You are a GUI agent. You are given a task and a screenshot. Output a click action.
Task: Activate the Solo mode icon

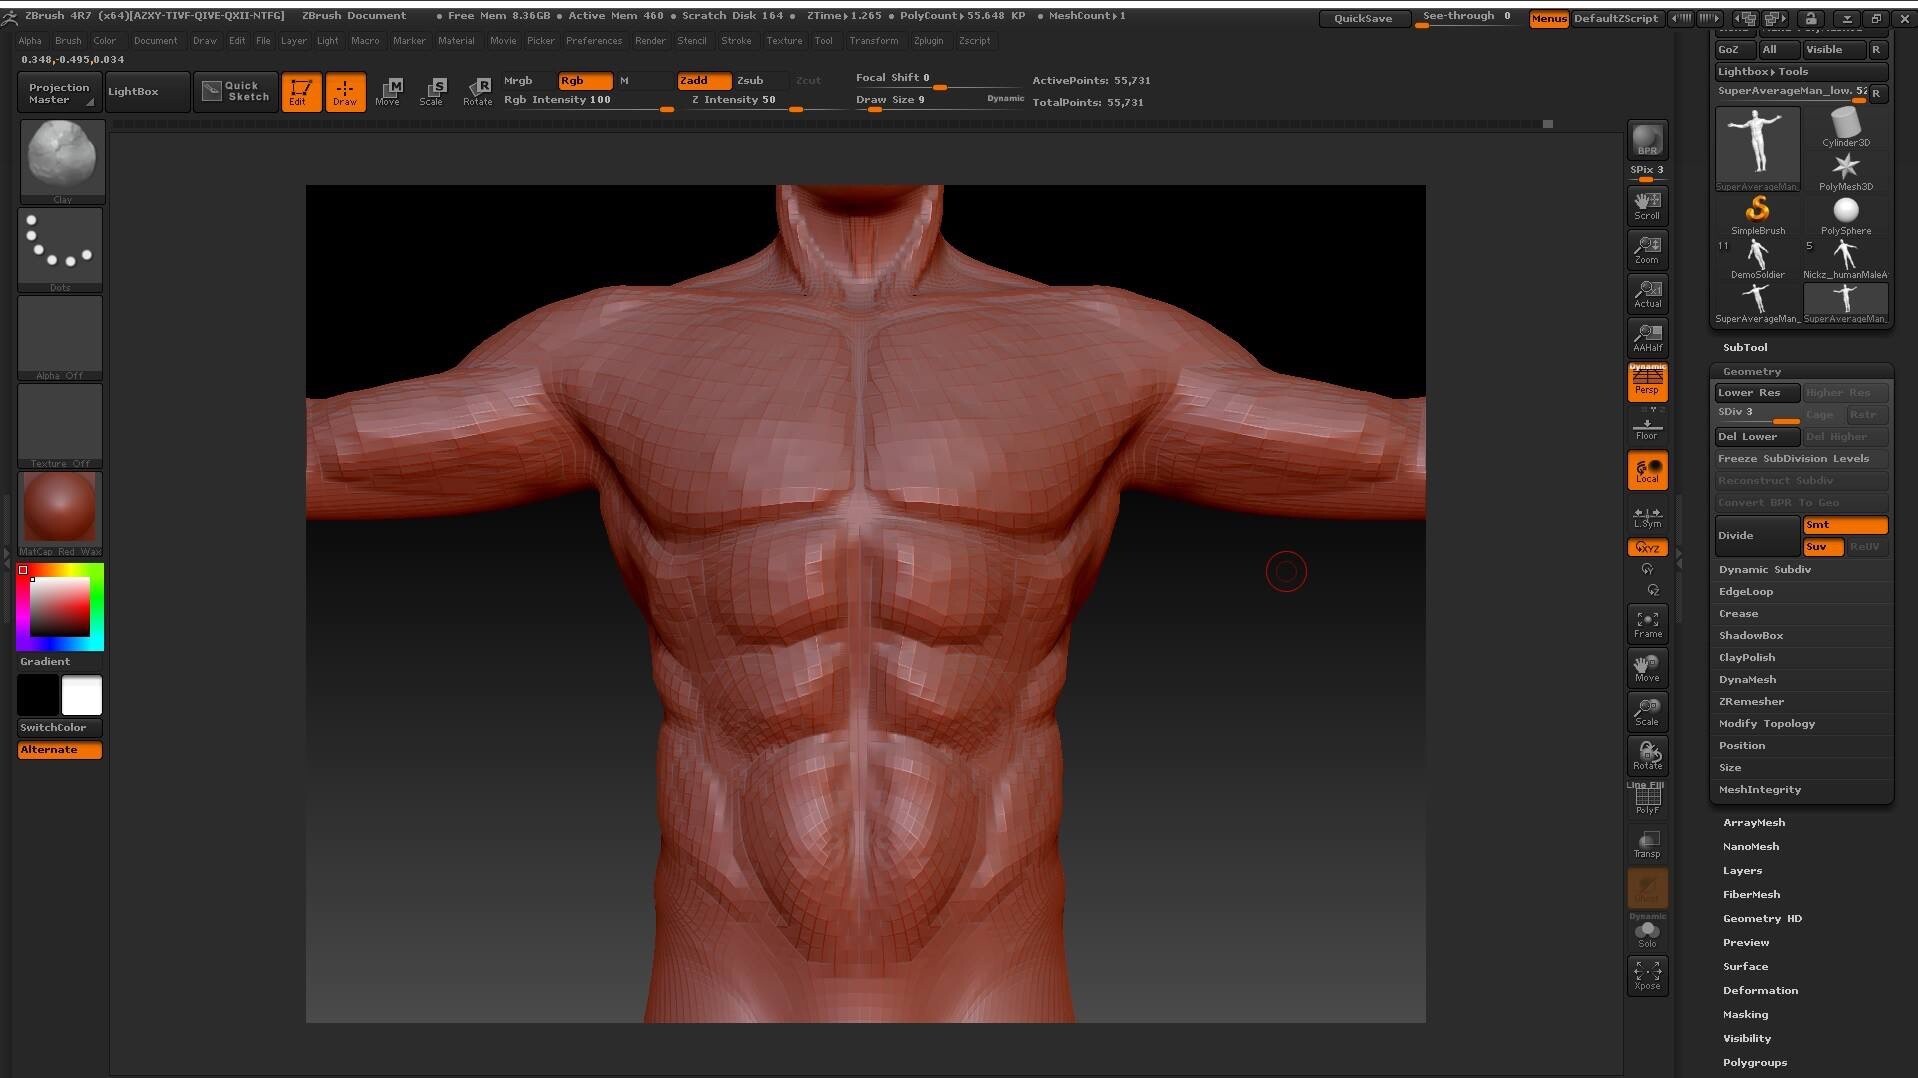click(x=1646, y=932)
